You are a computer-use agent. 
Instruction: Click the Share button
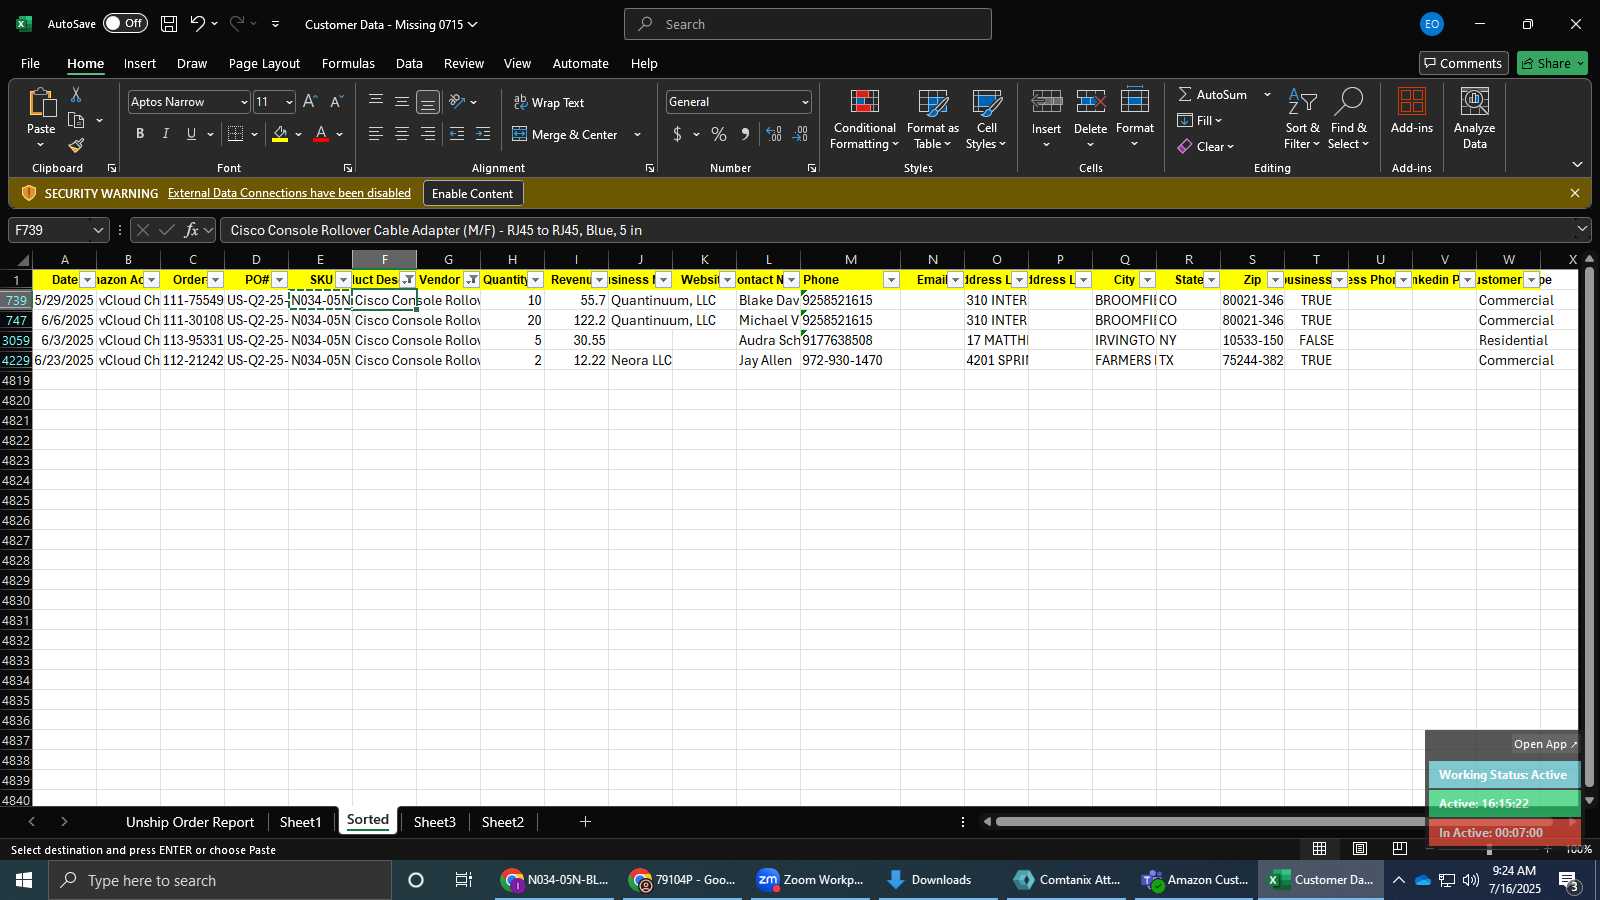pyautogui.click(x=1552, y=63)
